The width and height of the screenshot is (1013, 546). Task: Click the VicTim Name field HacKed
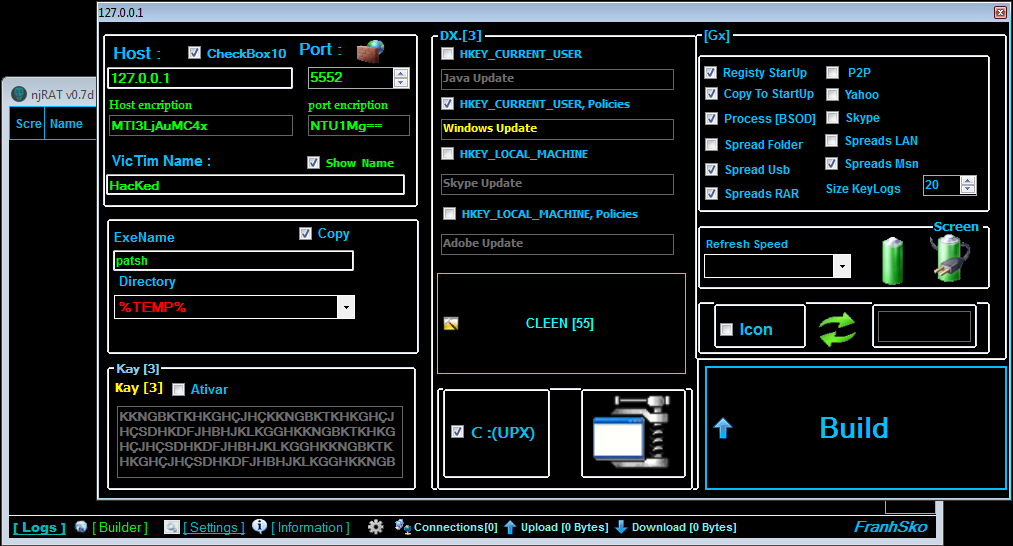(x=256, y=185)
